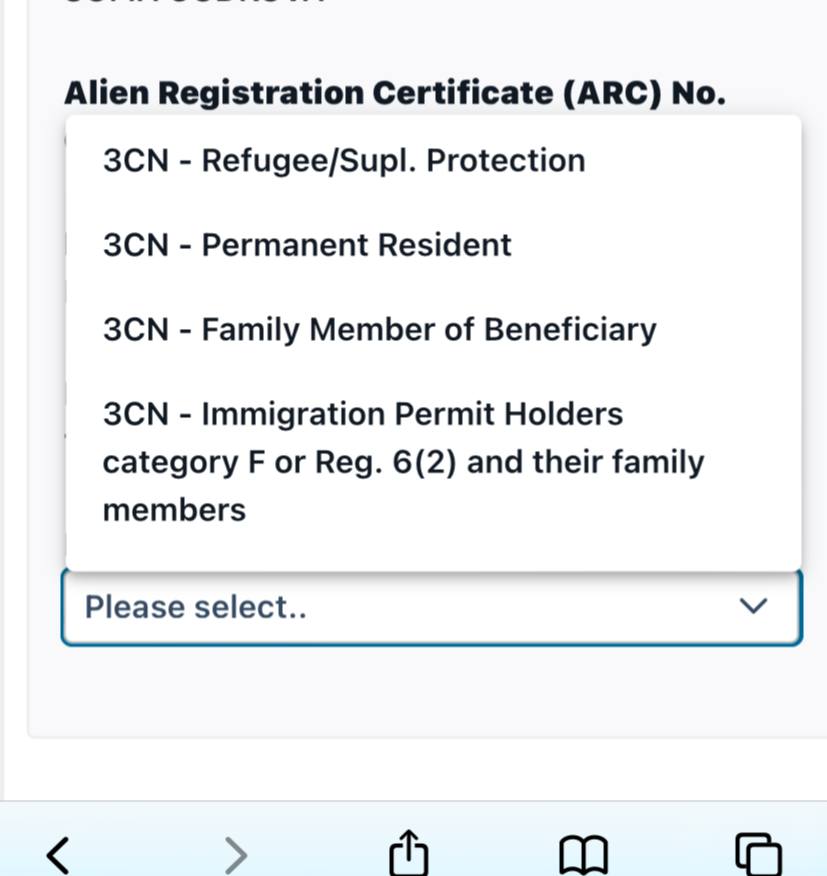Click the 'Please select..' placeholder text
Screen dimensions: 827x876
195,607
